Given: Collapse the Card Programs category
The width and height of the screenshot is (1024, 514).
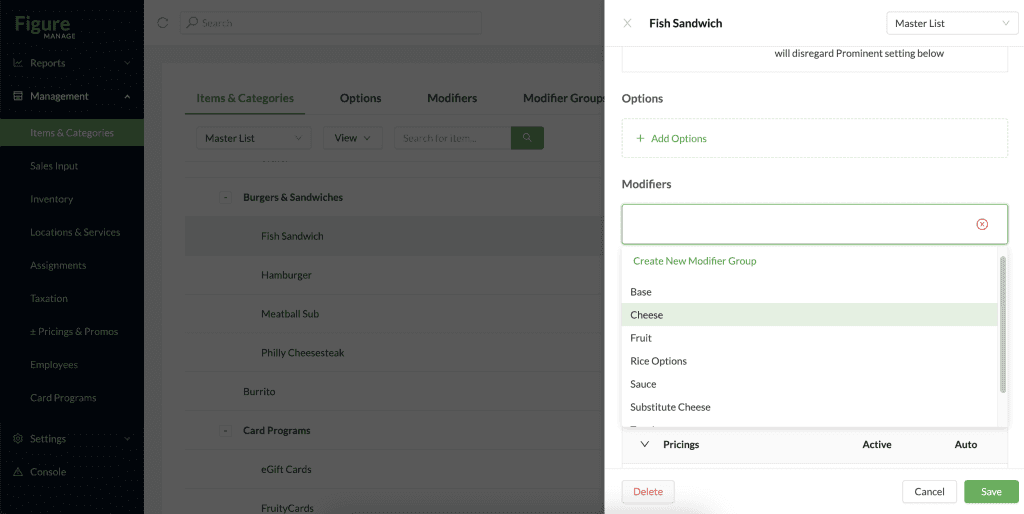Looking at the screenshot, I should [225, 431].
